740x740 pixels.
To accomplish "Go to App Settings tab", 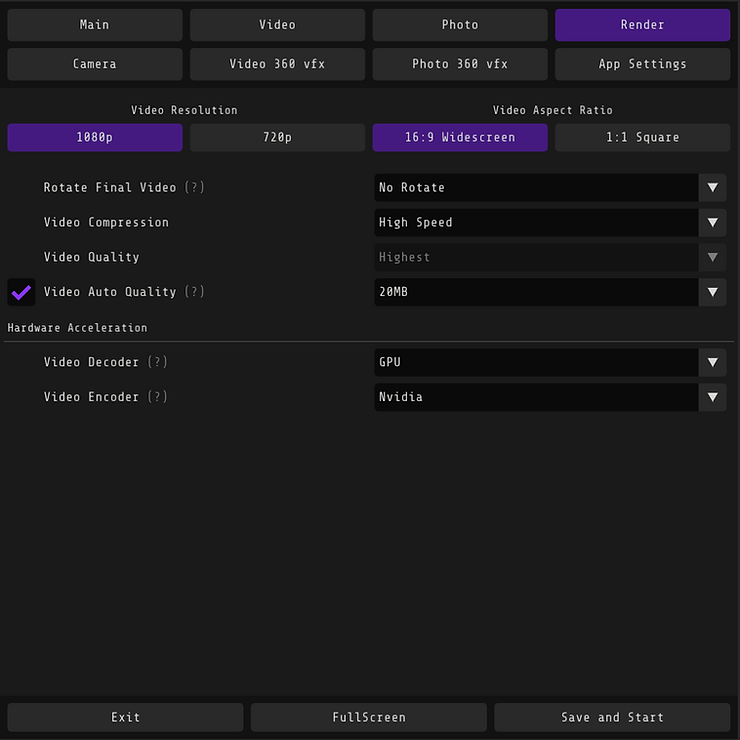I will point(642,64).
